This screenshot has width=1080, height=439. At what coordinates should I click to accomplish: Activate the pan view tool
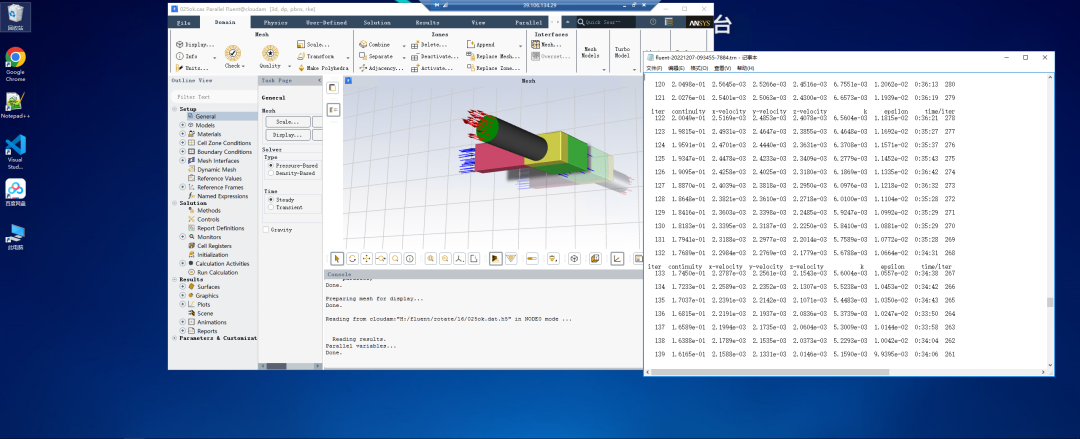(x=366, y=258)
